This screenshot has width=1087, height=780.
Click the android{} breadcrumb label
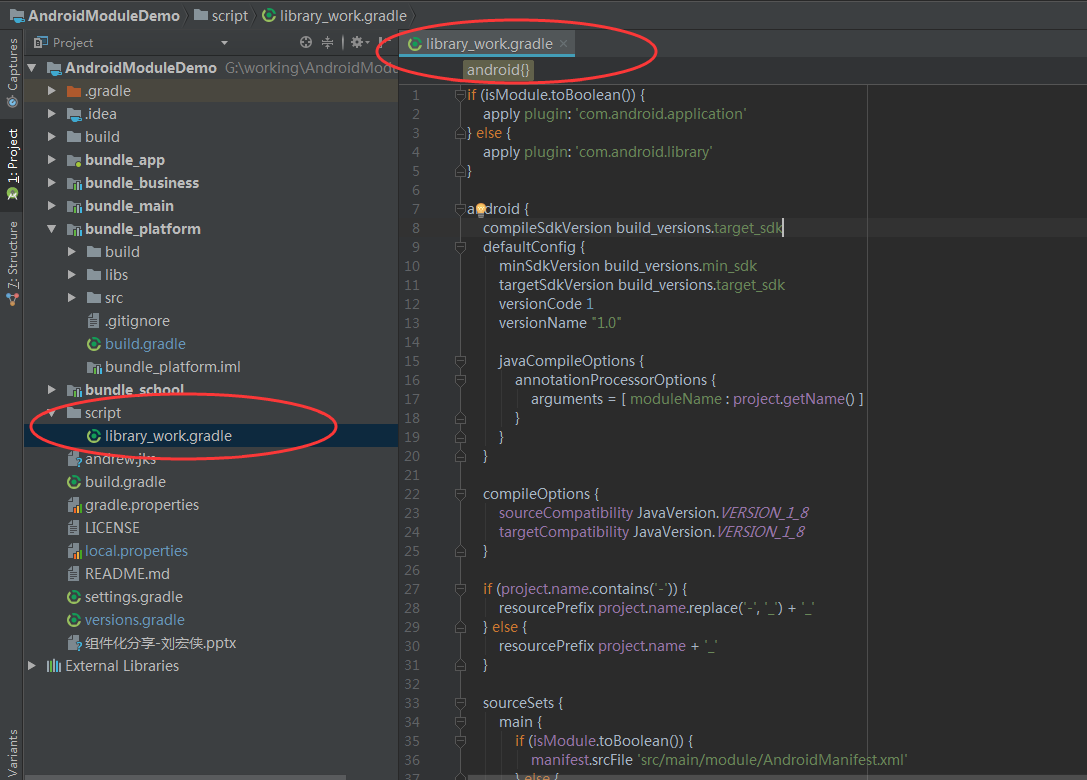(498, 69)
